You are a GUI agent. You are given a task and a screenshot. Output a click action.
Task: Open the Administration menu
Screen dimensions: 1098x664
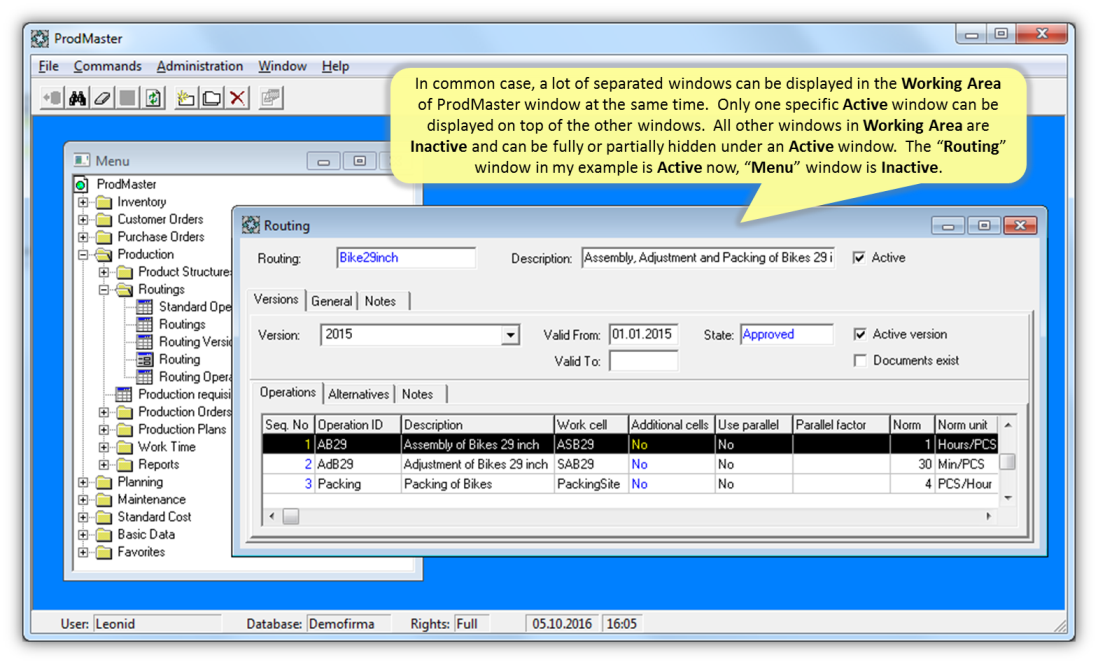click(200, 66)
